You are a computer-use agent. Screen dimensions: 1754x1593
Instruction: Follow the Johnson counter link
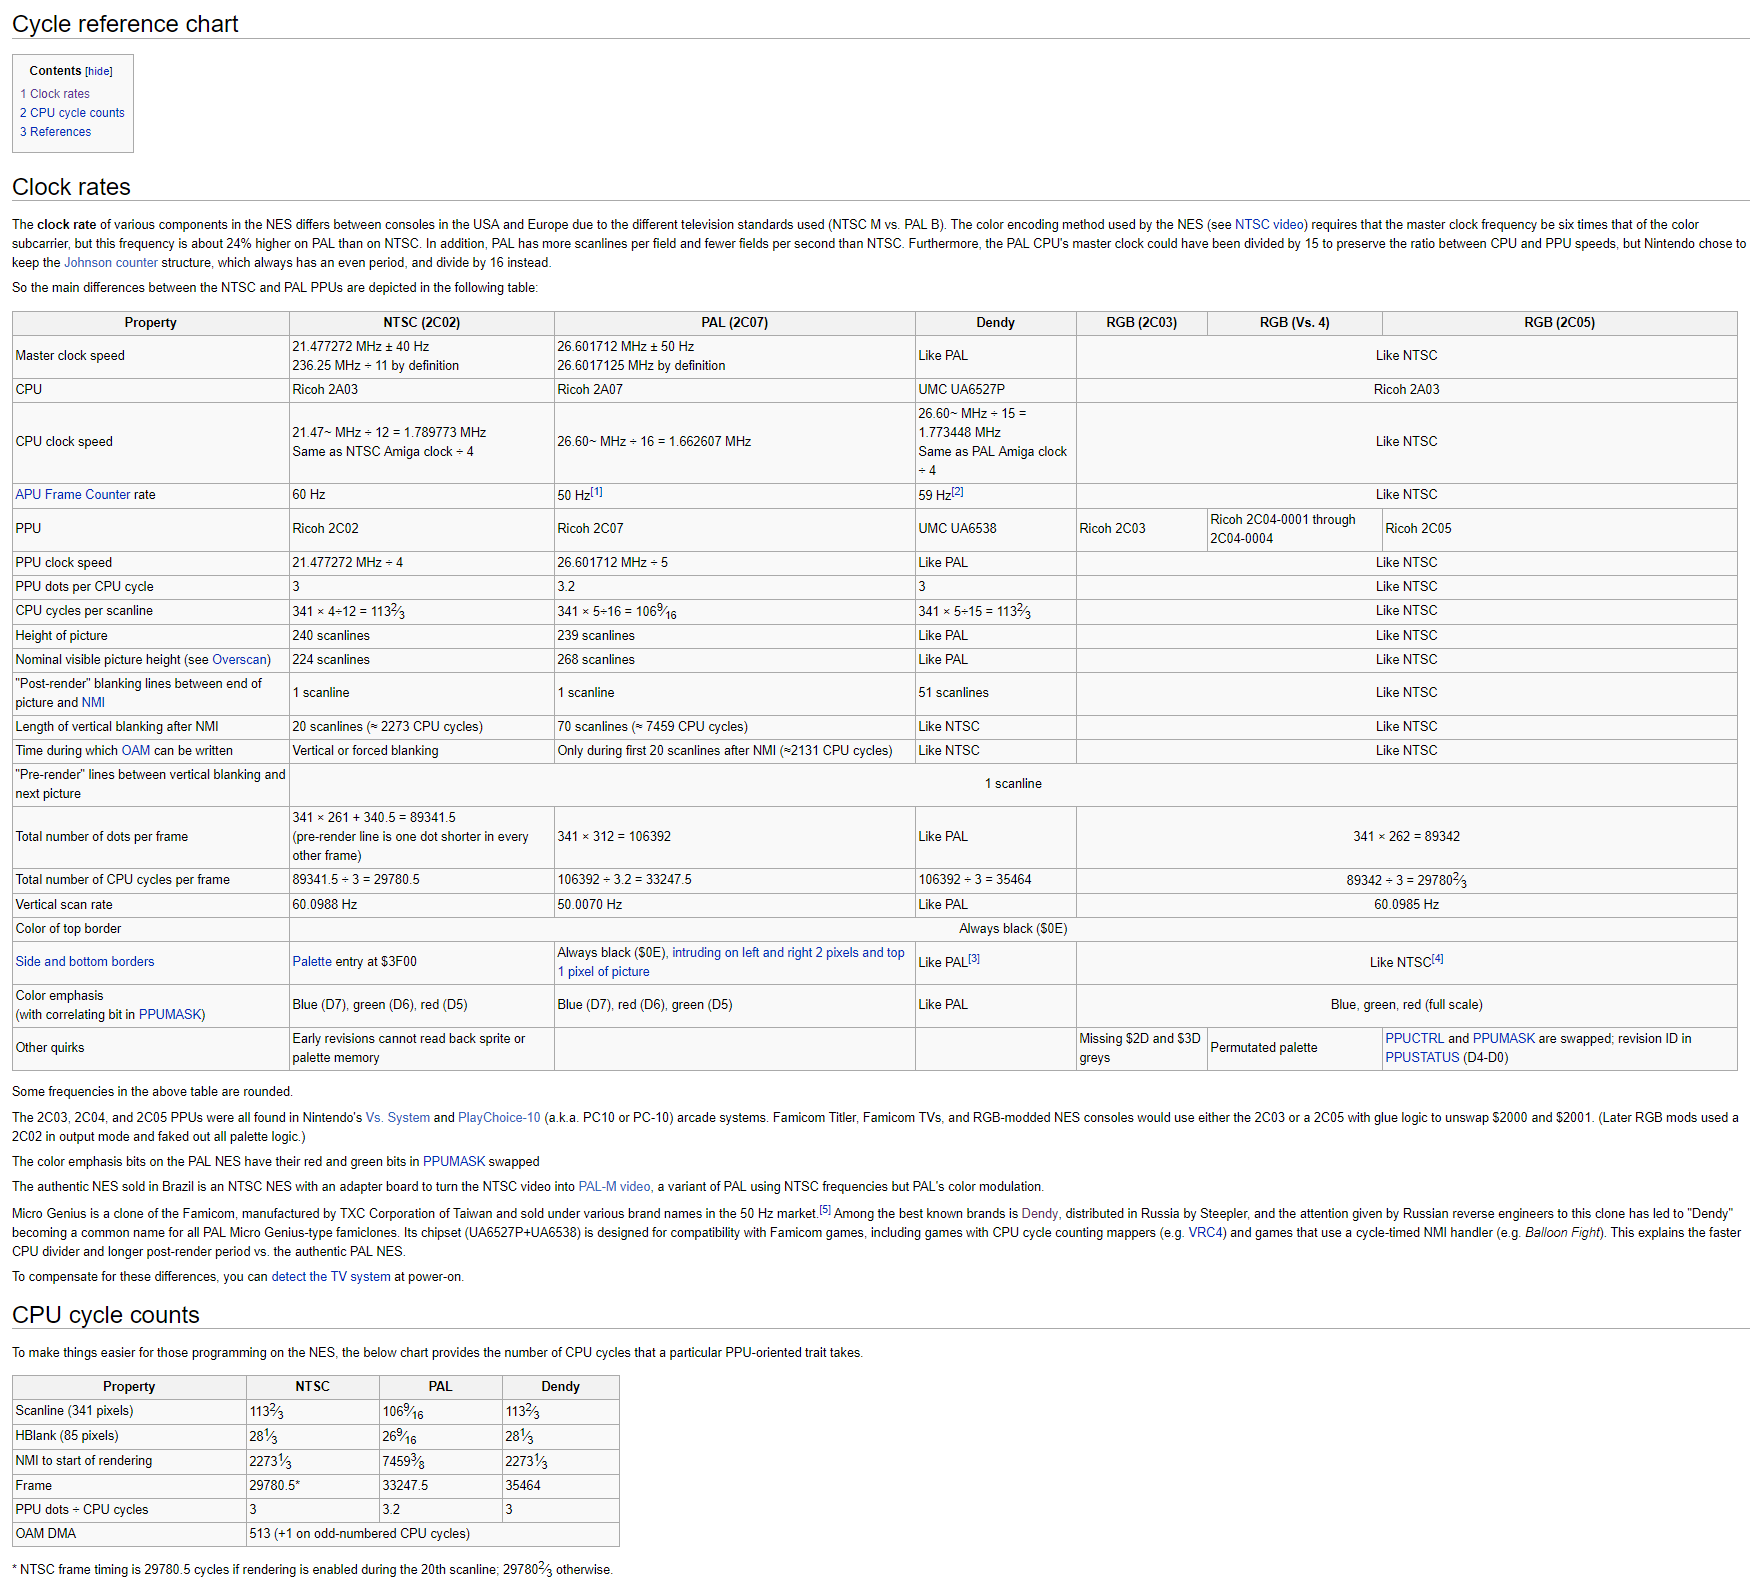111,263
